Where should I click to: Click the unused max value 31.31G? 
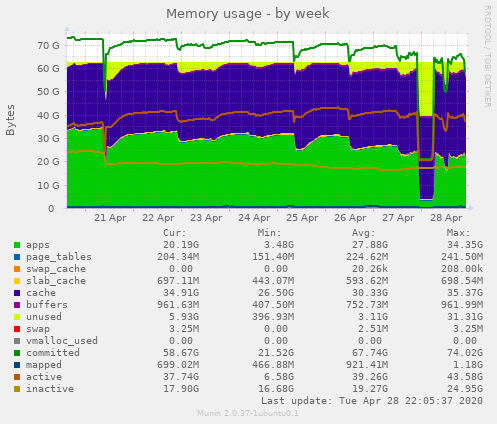click(465, 317)
